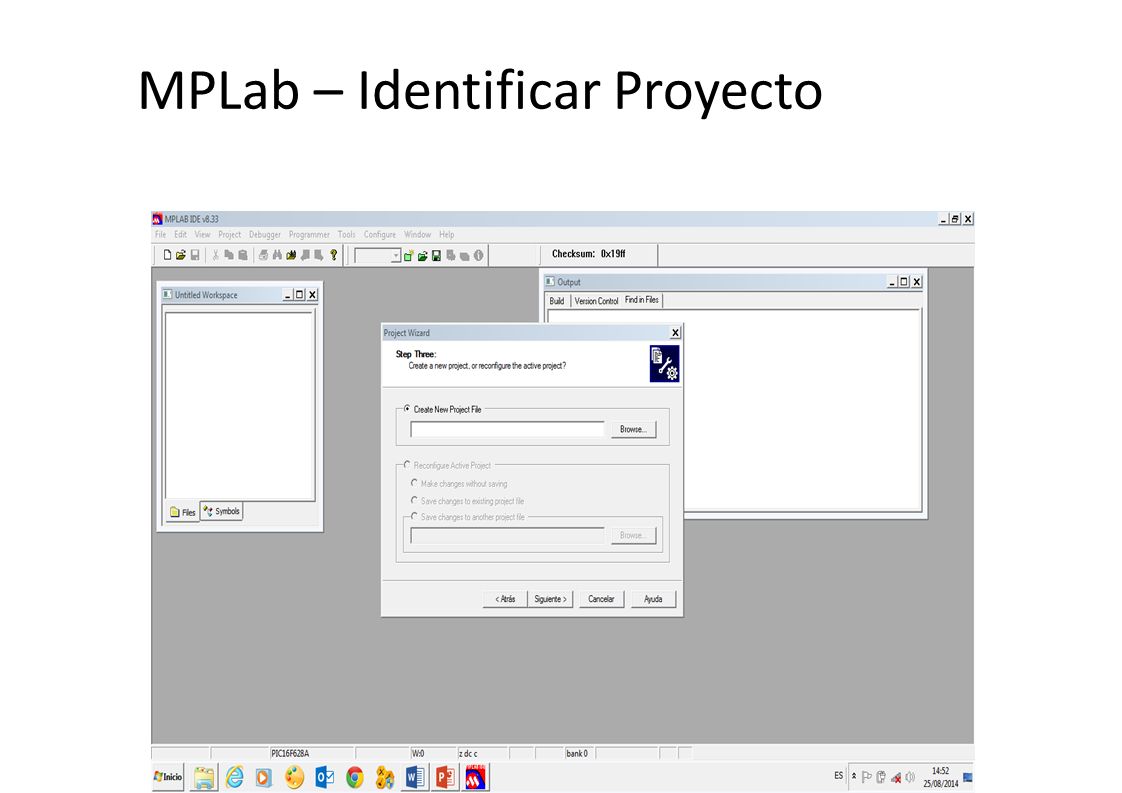This screenshot has width=1122, height=793.
Task: Open Word from the taskbar
Action: pos(415,777)
